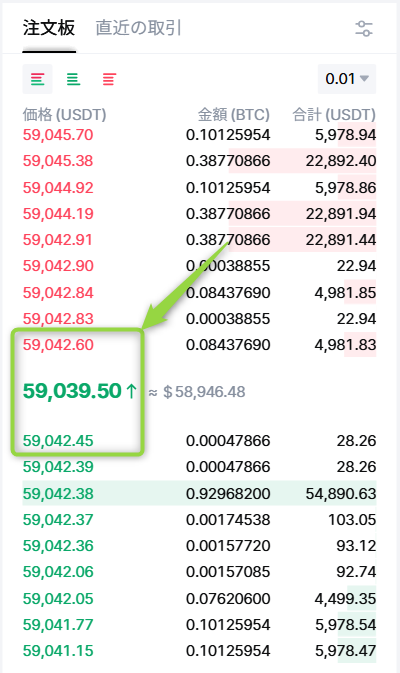Click amount 0.92968200 in bid rows
This screenshot has height=673, width=400.
click(x=228, y=494)
